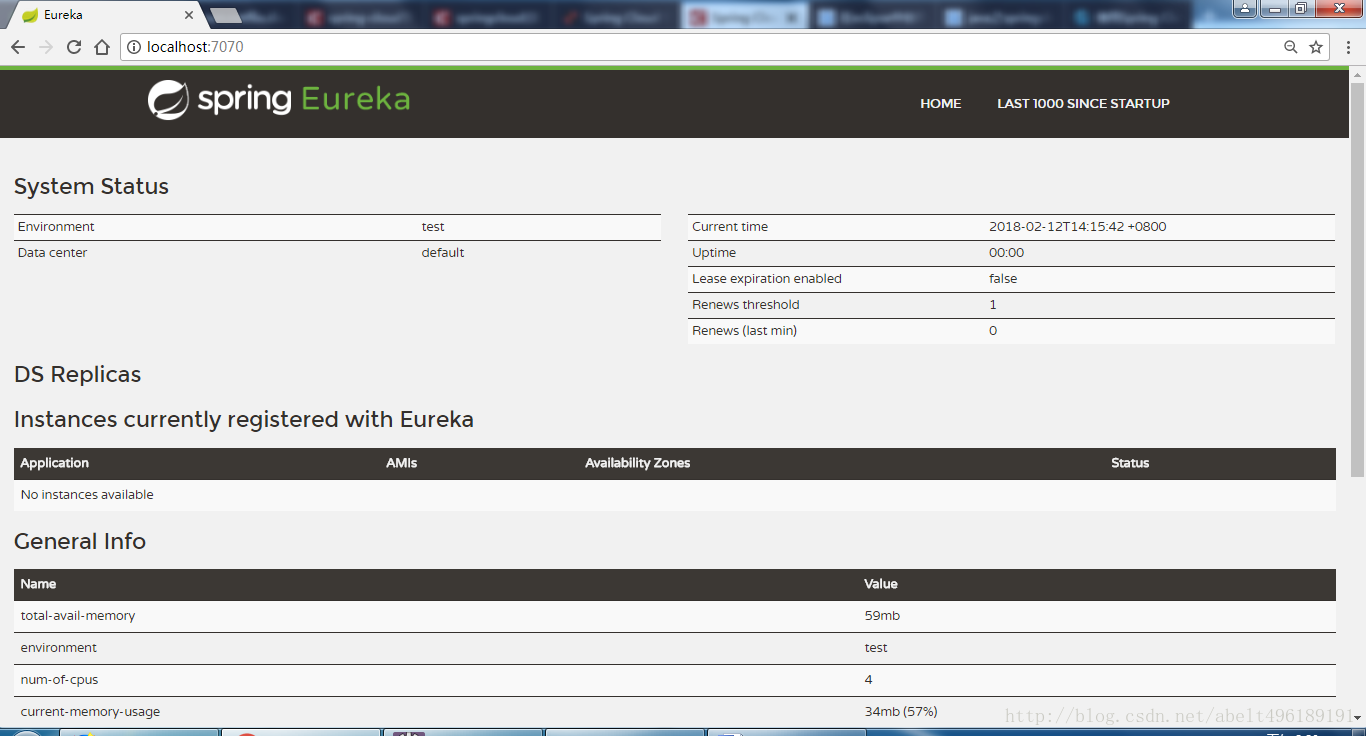Click the Value column header
This screenshot has height=736, width=1366.
881,584
